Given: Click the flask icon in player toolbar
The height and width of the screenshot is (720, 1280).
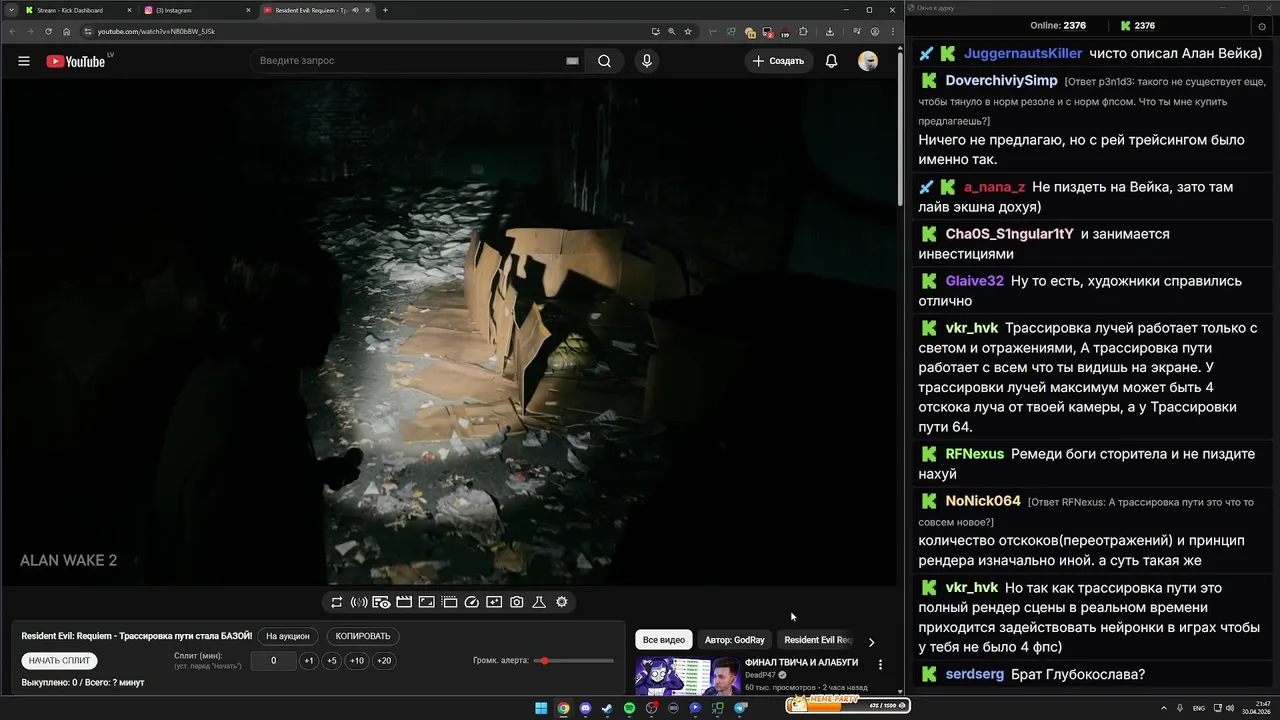Looking at the screenshot, I should pyautogui.click(x=539, y=602).
